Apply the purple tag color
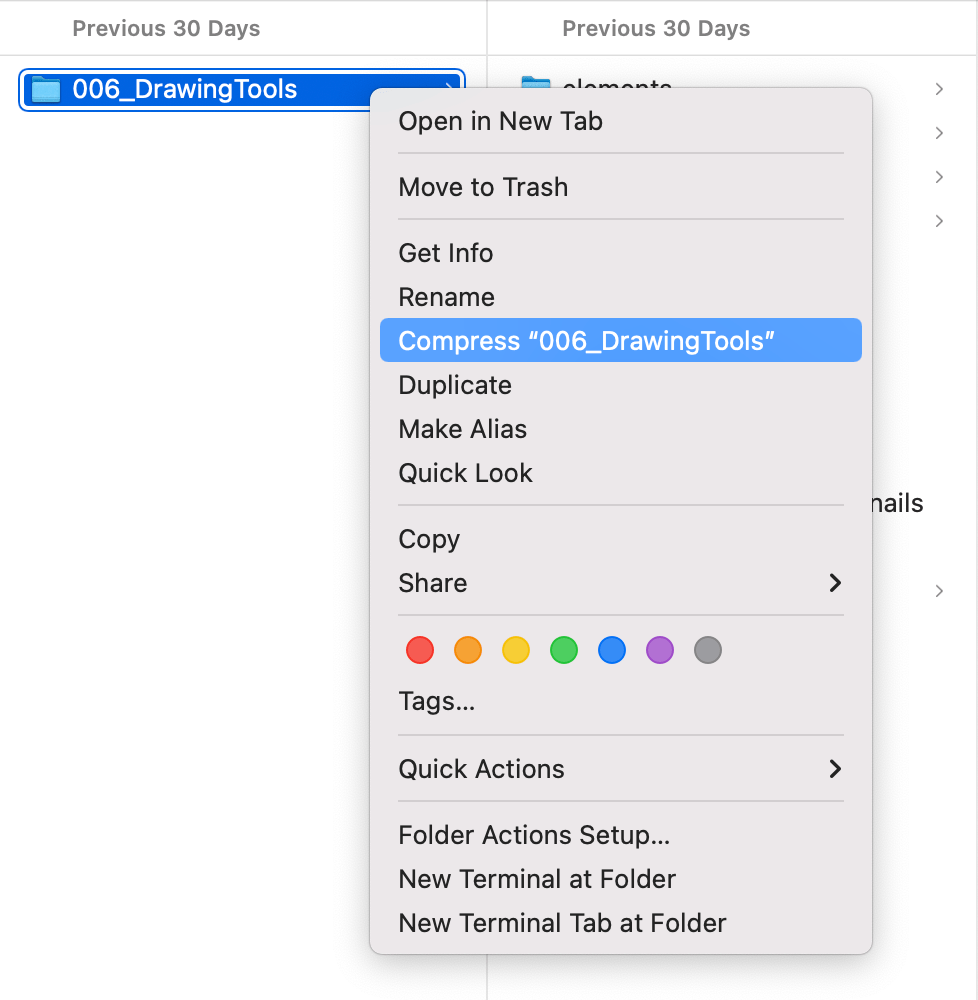 click(660, 651)
